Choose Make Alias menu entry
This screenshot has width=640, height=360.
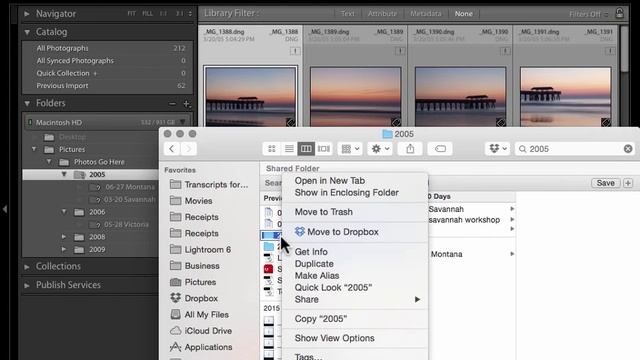317,276
